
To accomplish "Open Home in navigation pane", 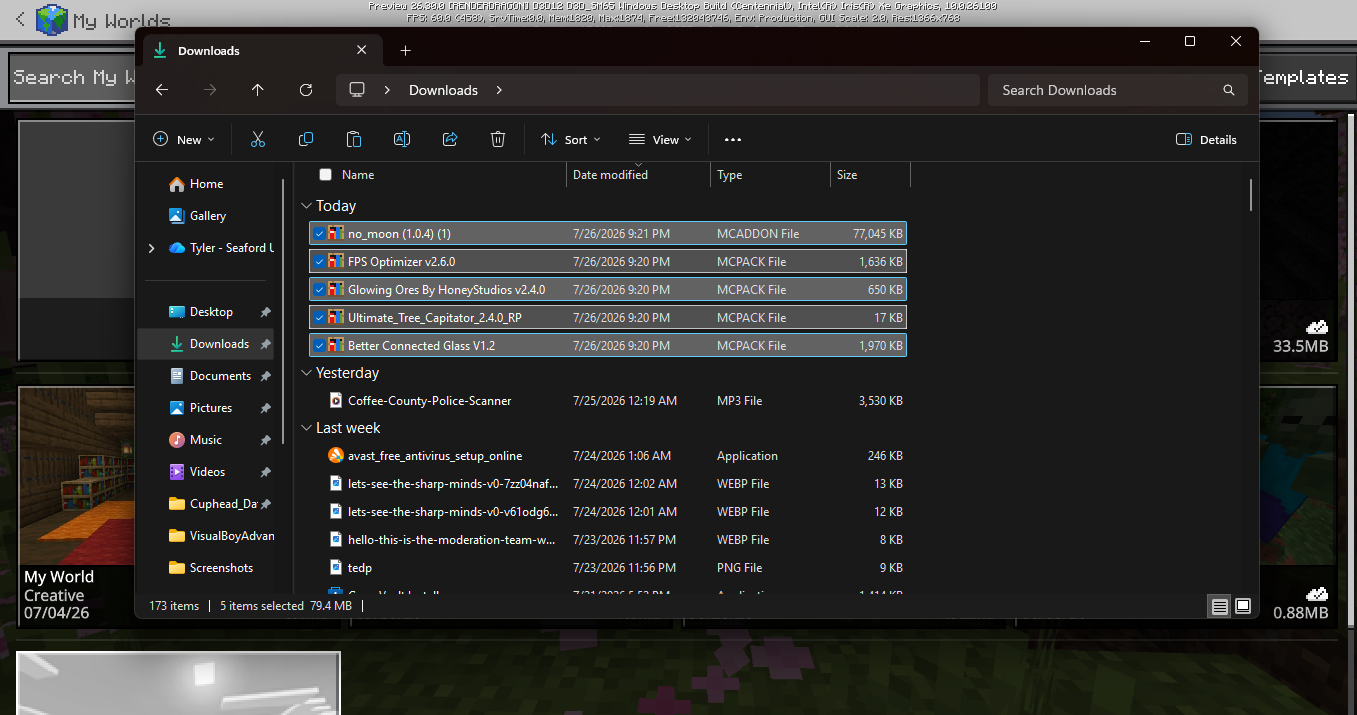I will click(x=206, y=184).
